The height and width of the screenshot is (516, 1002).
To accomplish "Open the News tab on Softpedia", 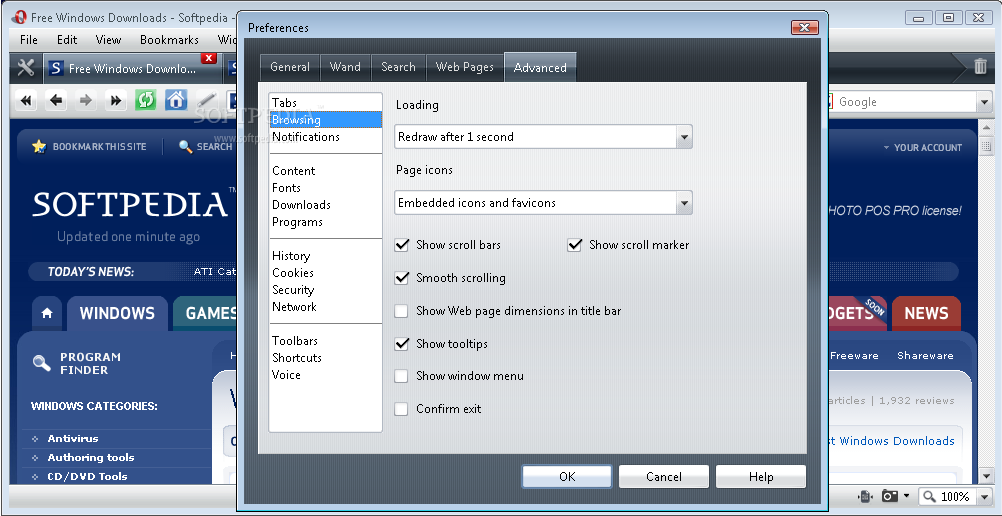I will (927, 313).
